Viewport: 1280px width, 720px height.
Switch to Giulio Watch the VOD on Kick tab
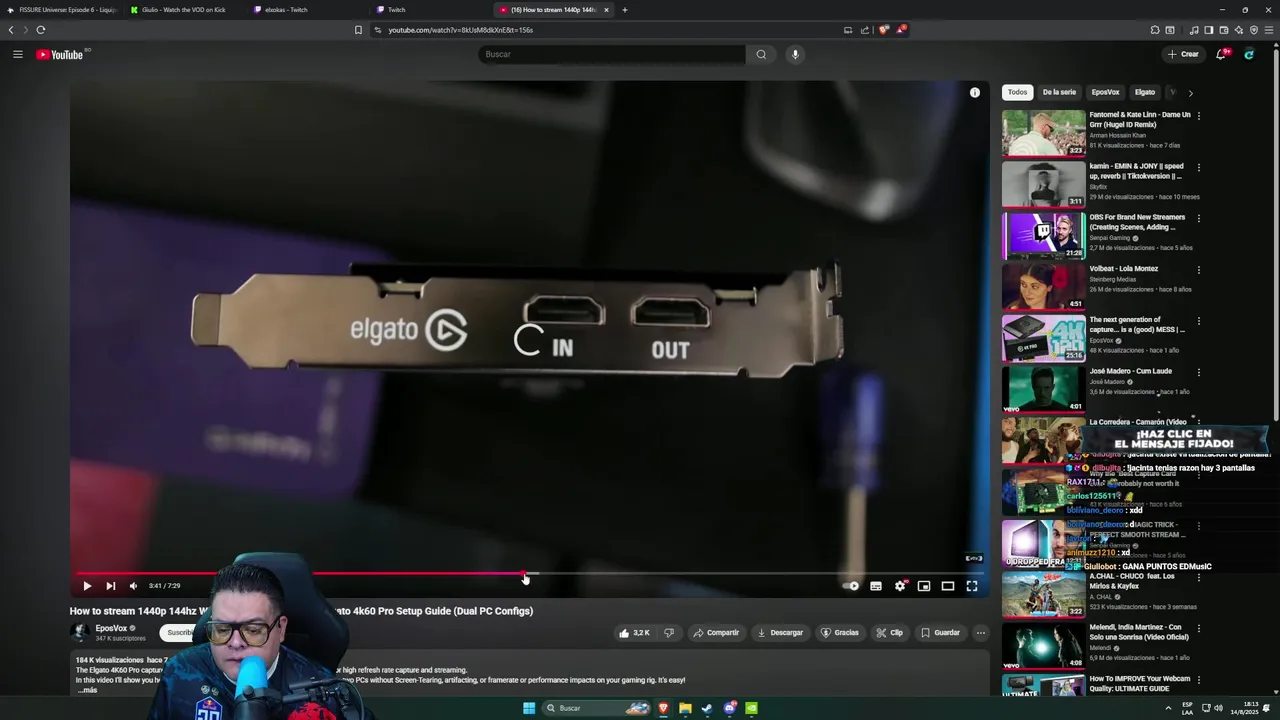point(184,10)
